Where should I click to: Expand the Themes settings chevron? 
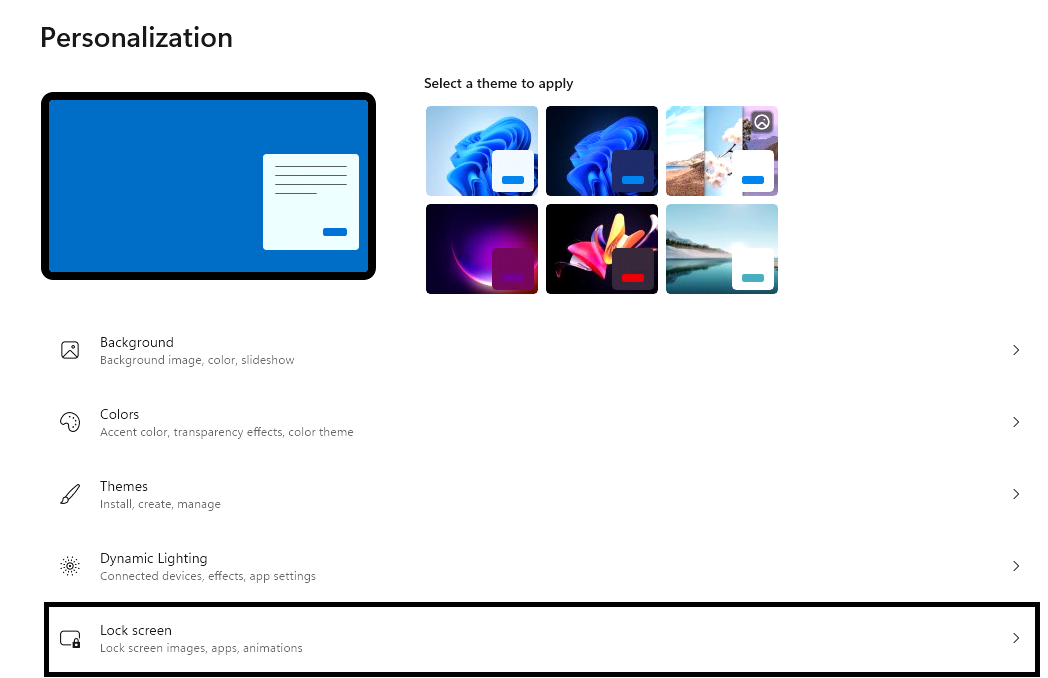pyautogui.click(x=1015, y=494)
